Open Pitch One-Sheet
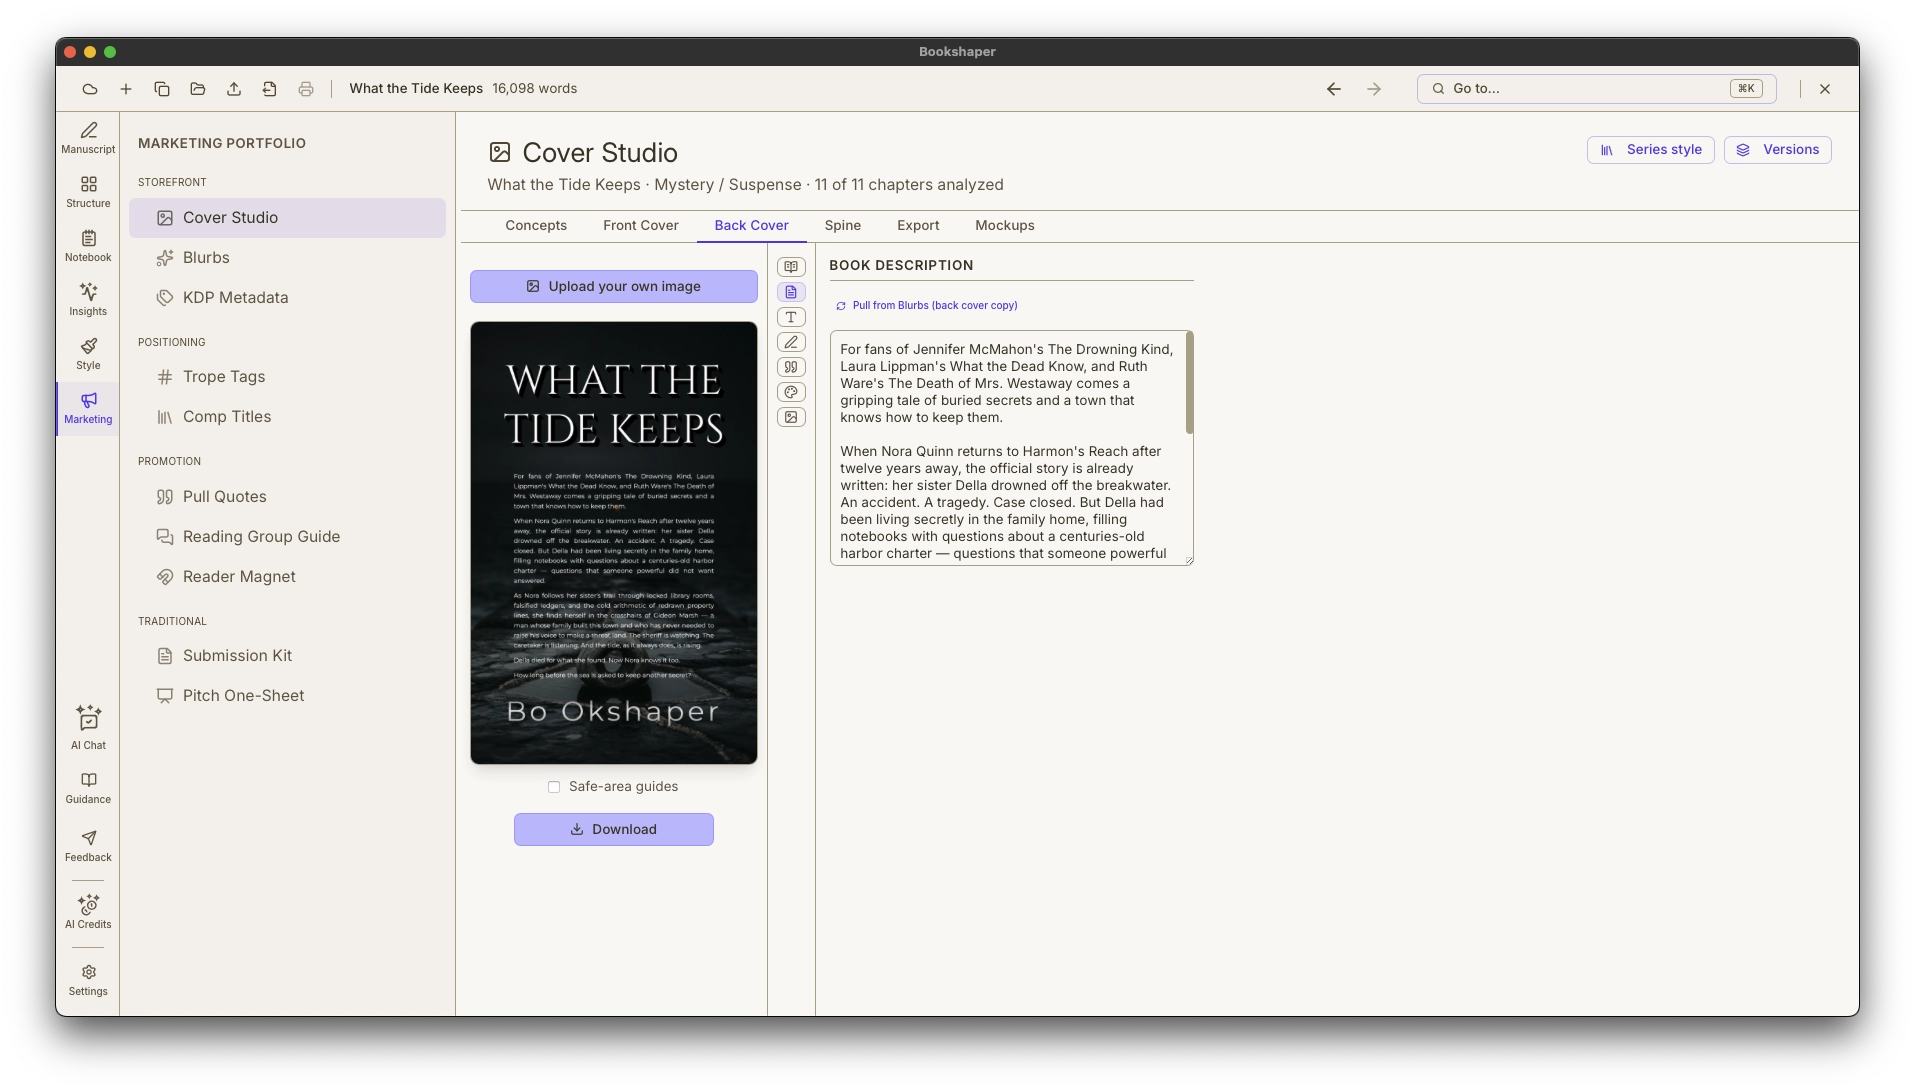Viewport: 1915px width, 1090px height. click(287, 696)
